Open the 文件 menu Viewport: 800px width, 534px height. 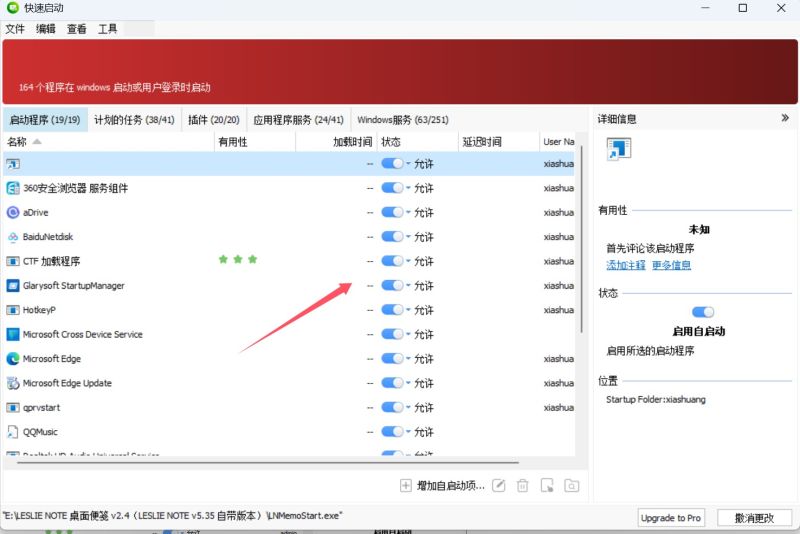[15, 29]
